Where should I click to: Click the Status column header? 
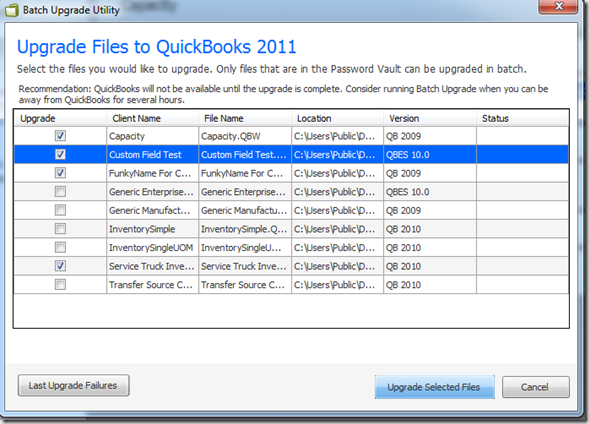point(523,118)
